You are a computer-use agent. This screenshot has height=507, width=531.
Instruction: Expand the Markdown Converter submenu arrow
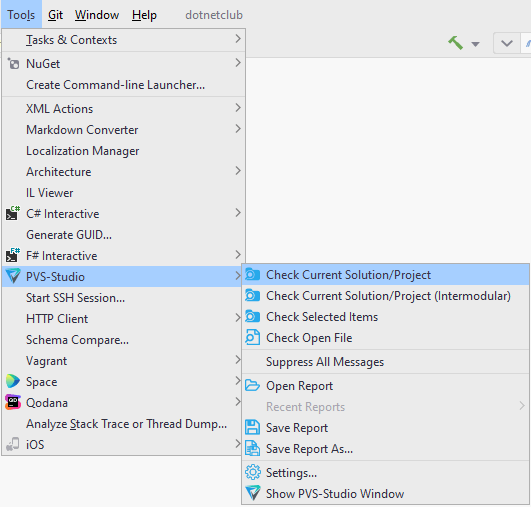point(238,129)
